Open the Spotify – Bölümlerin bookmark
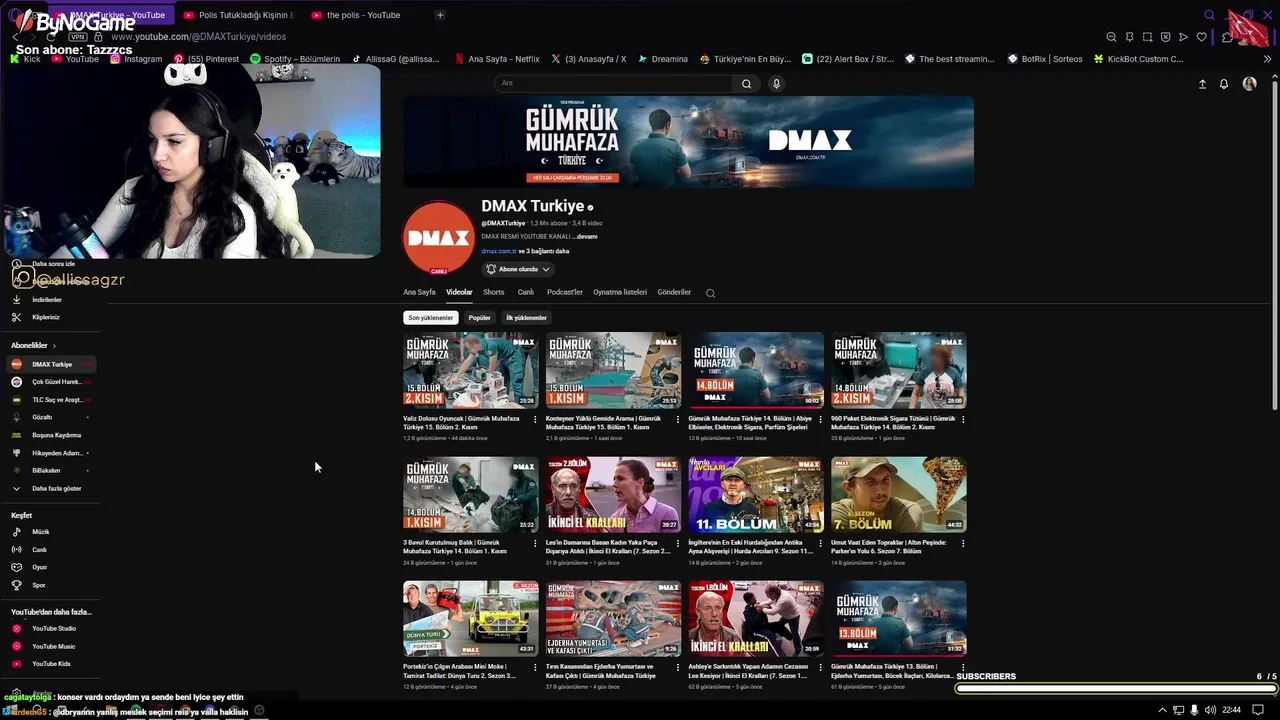 point(295,59)
